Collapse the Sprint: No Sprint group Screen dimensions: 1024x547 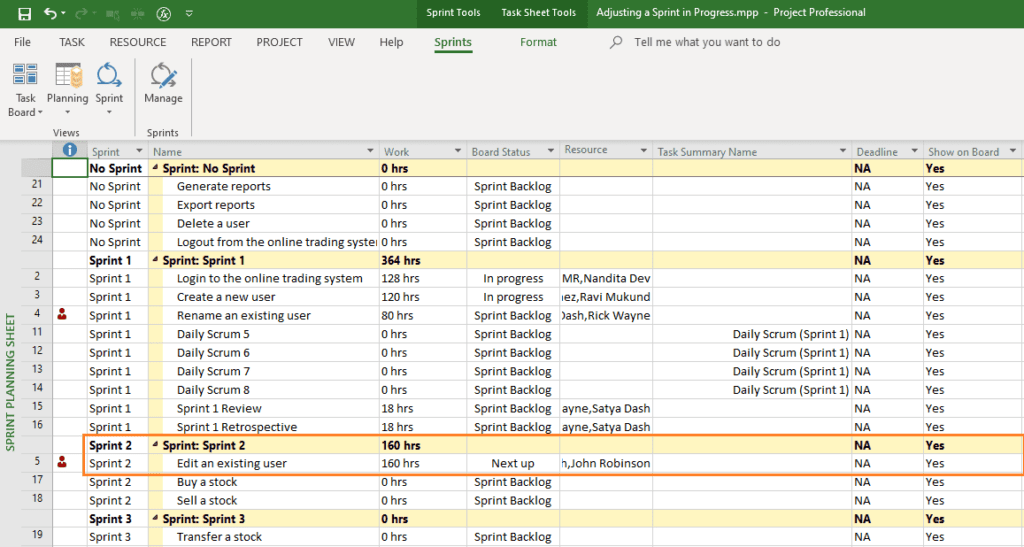click(156, 168)
